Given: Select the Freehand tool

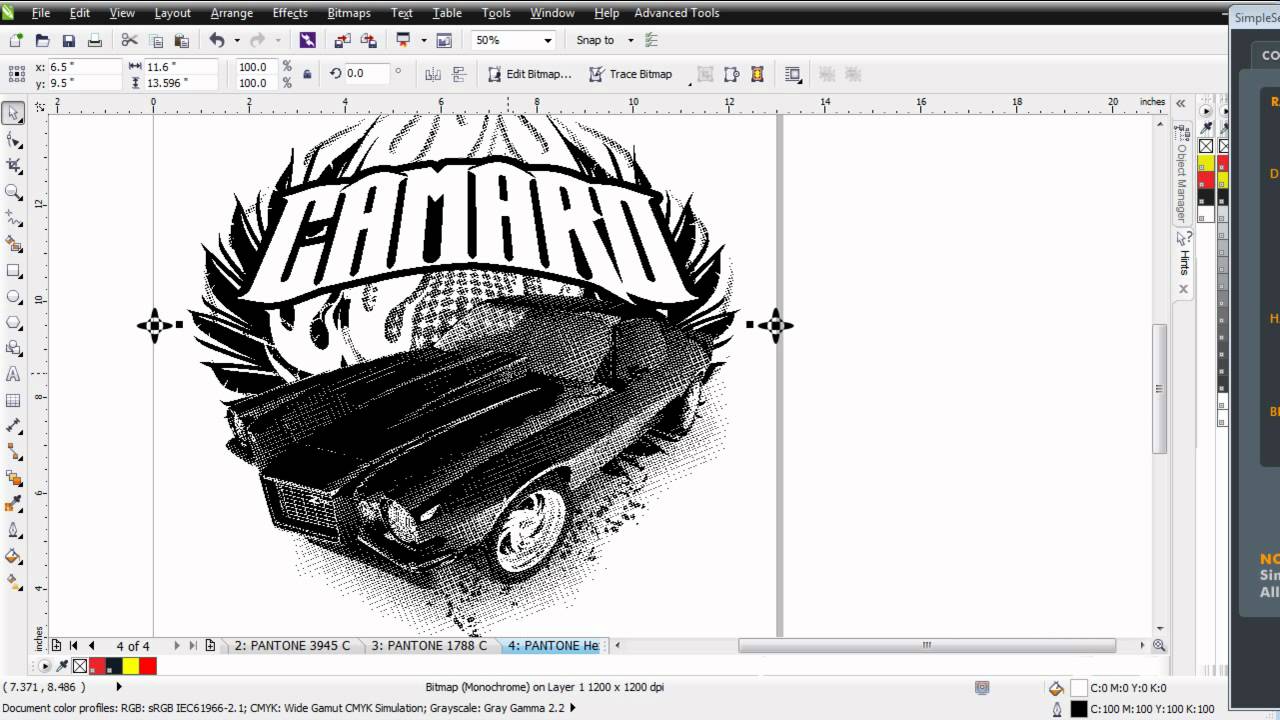Looking at the screenshot, I should tap(14, 218).
